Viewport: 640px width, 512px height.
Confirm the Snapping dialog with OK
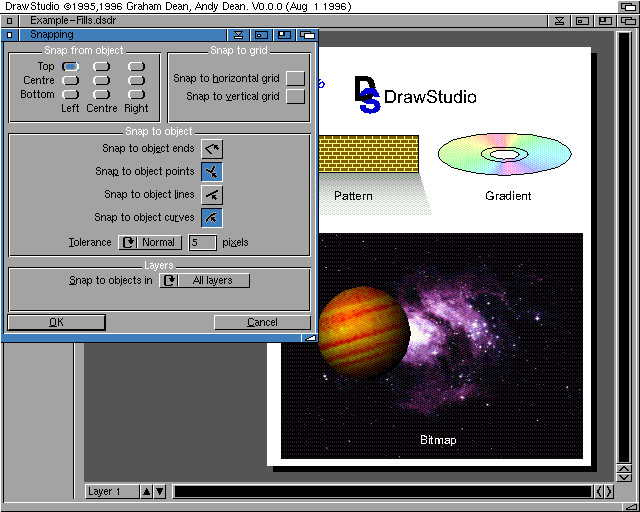coord(56,322)
